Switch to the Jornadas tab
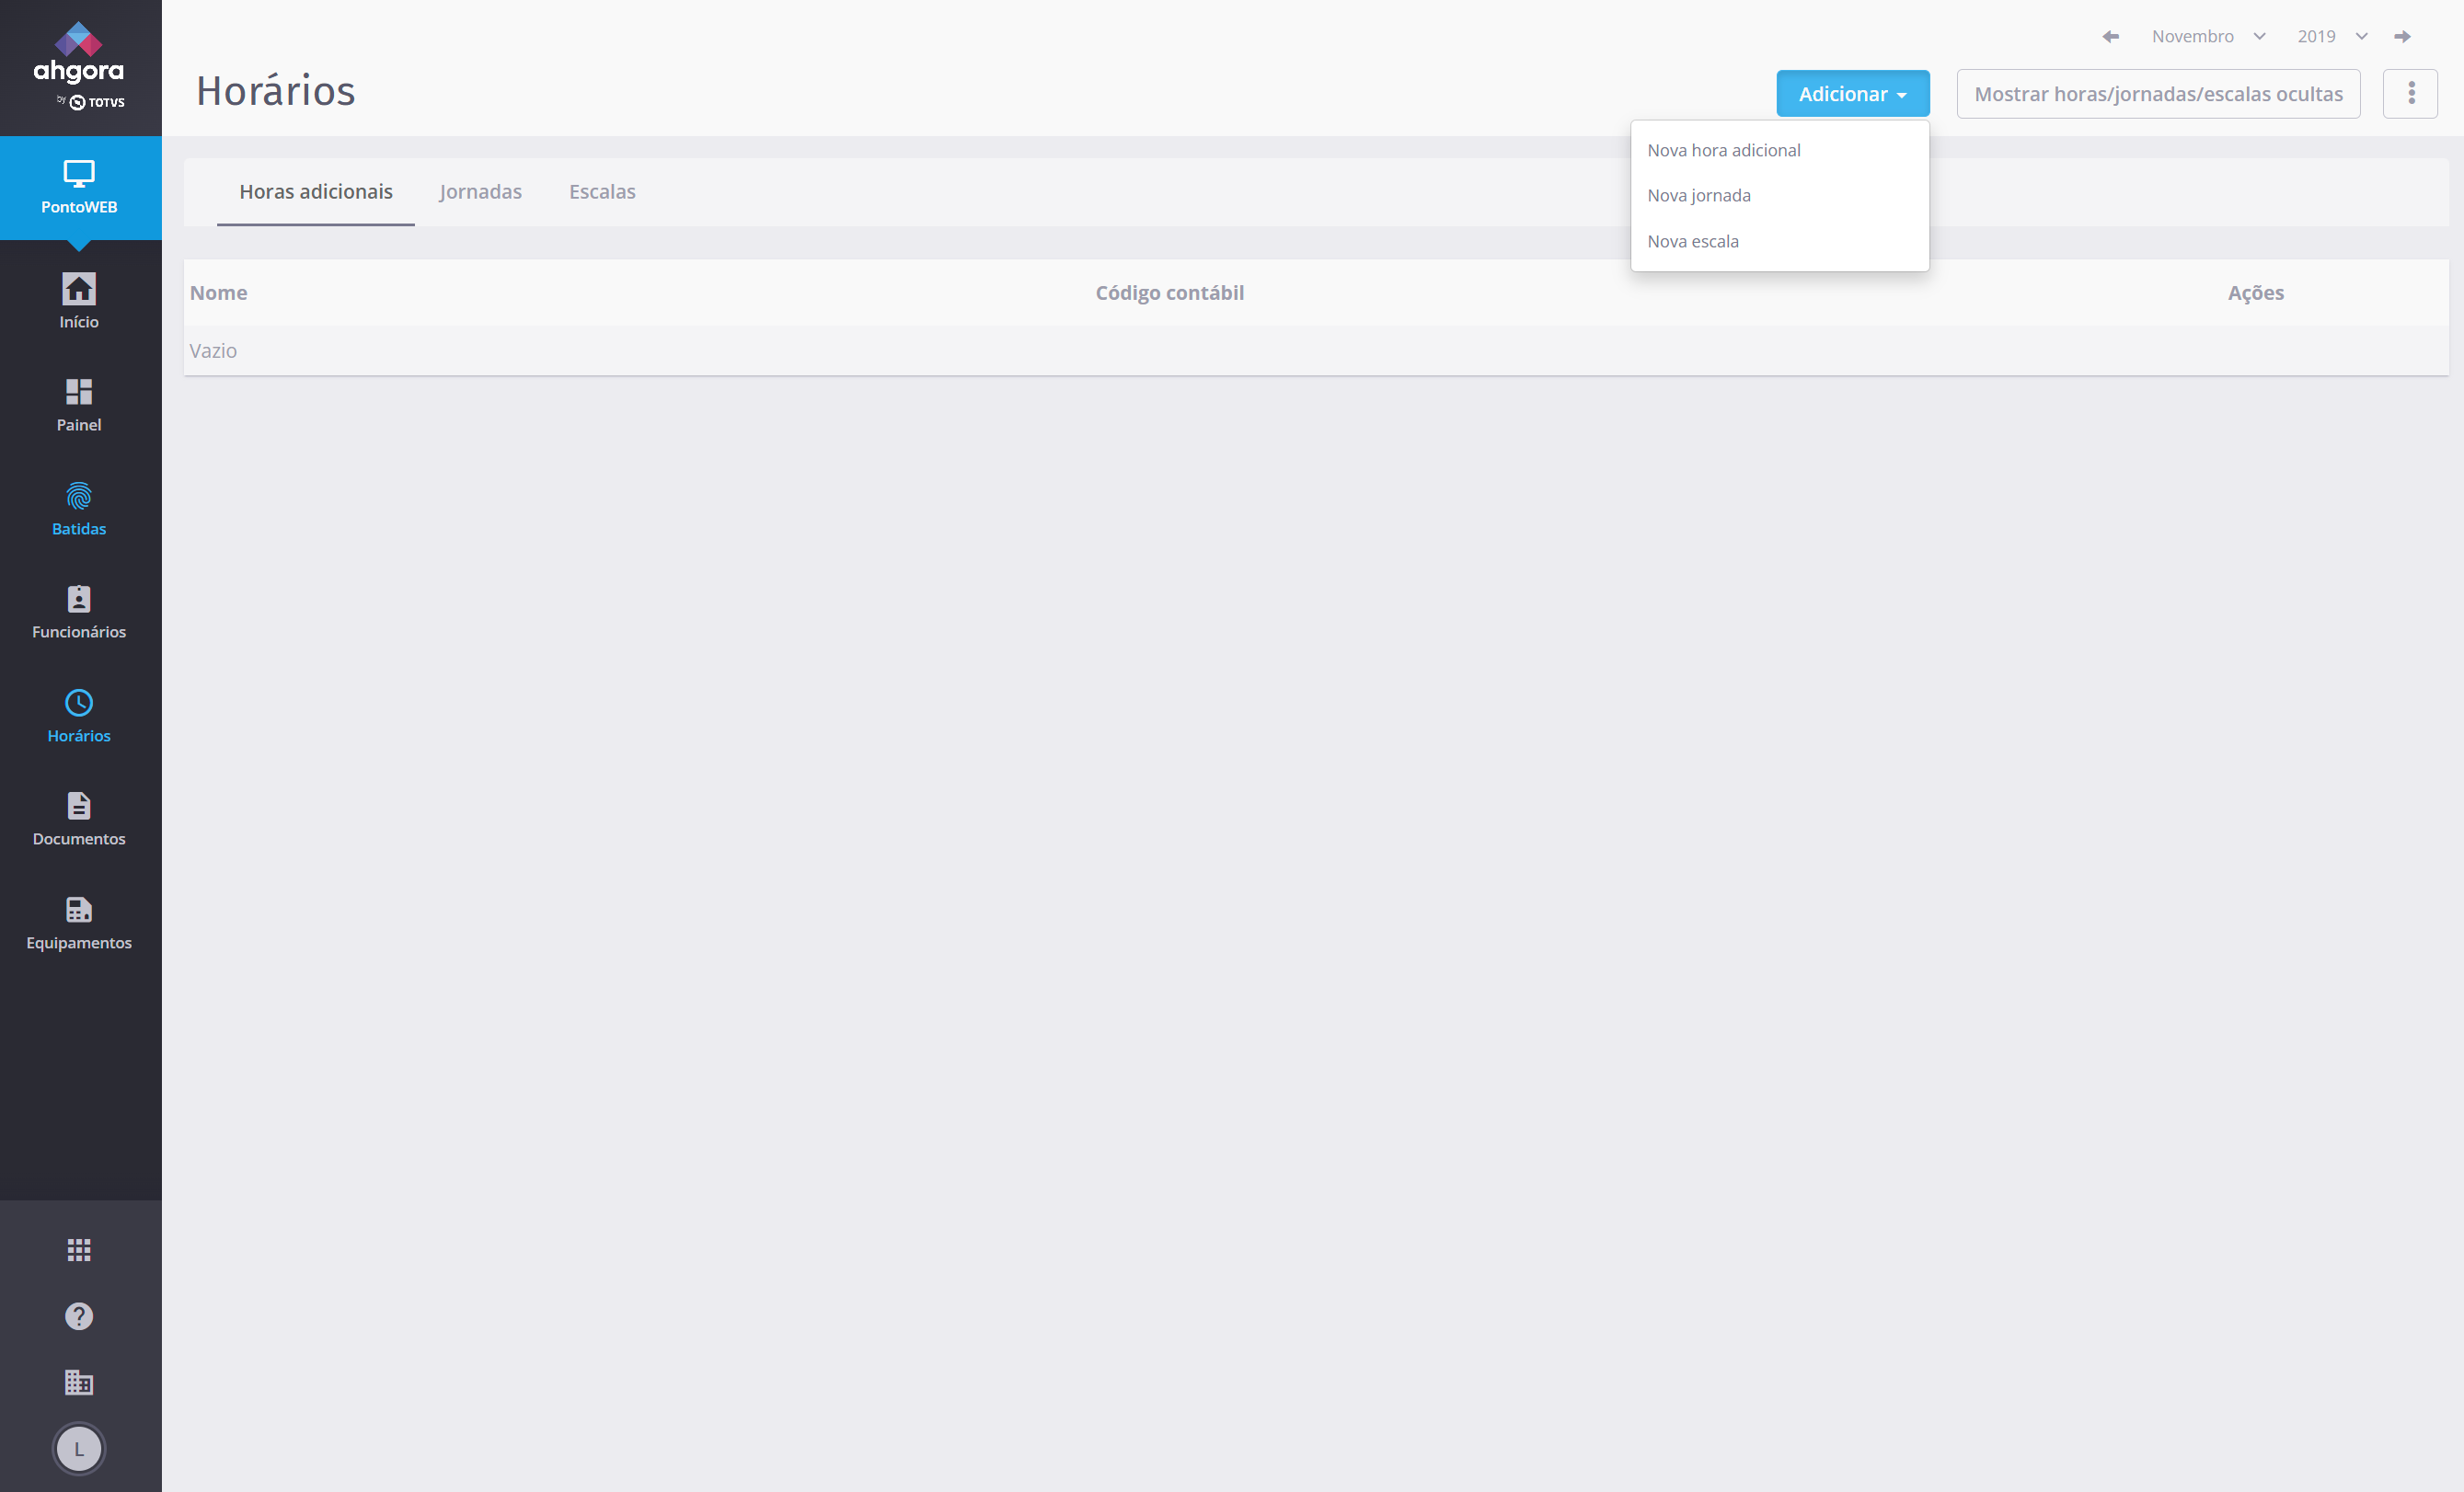This screenshot has width=2464, height=1492. pyautogui.click(x=480, y=192)
